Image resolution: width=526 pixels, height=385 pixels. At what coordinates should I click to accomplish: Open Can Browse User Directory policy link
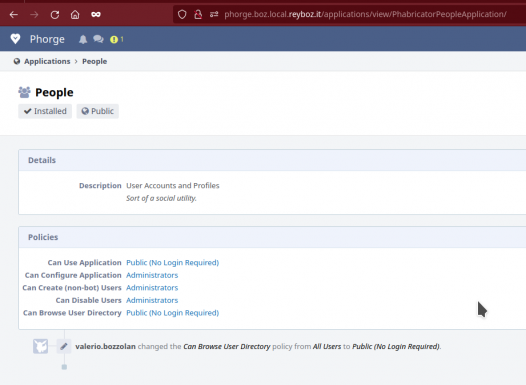(172, 313)
